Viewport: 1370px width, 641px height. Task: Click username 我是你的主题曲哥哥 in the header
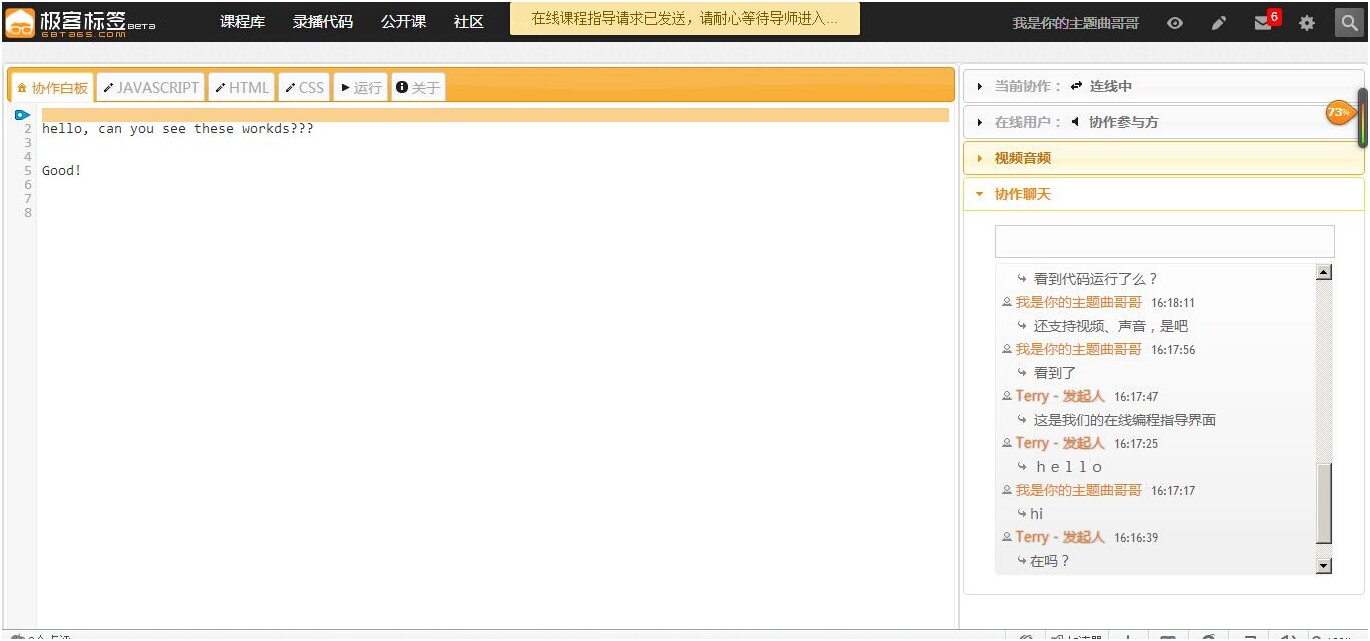tap(1076, 23)
